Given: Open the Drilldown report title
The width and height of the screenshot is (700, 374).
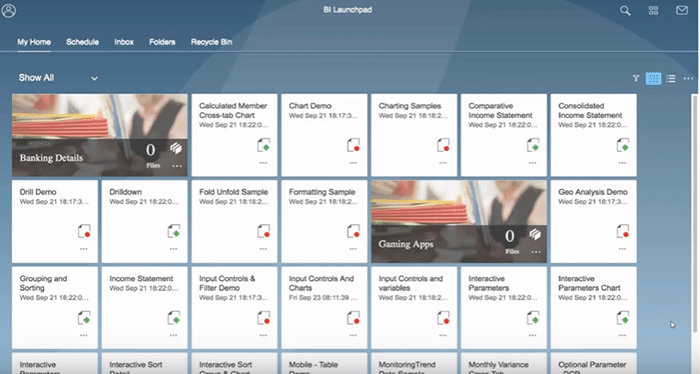Looking at the screenshot, I should click(x=125, y=192).
